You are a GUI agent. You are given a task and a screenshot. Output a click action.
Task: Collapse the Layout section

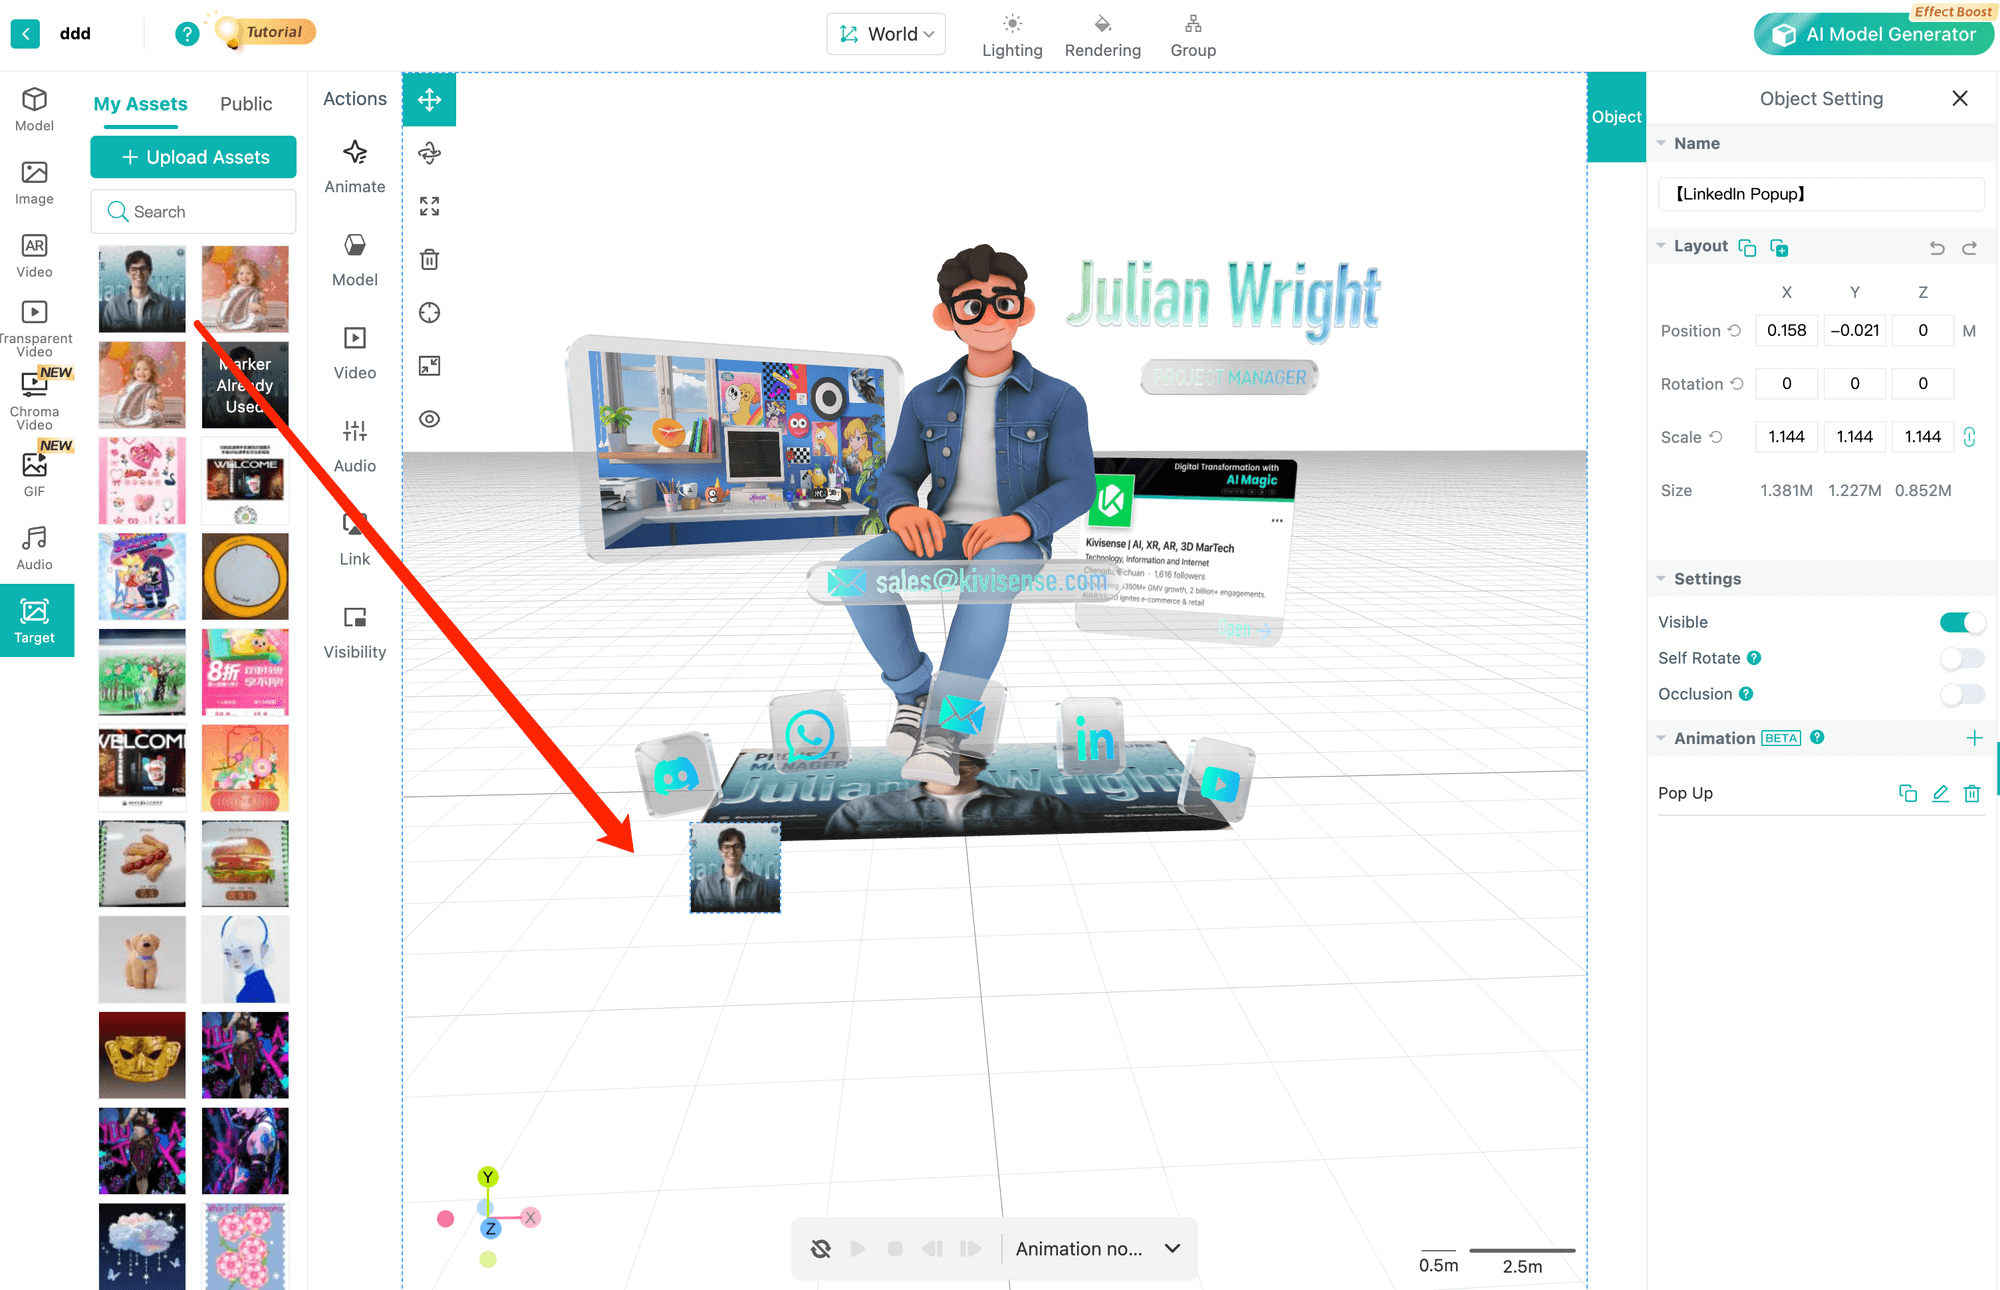pyautogui.click(x=1663, y=246)
